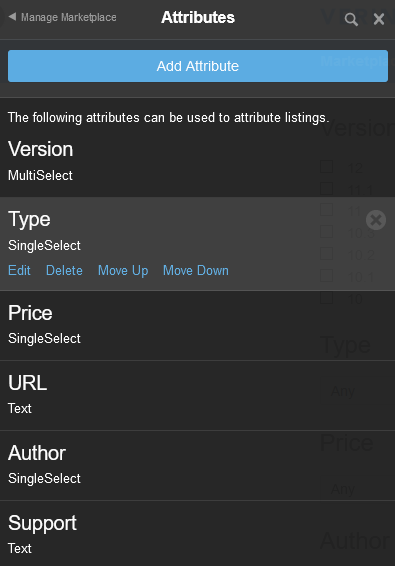The width and height of the screenshot is (395, 566).
Task: Click the SingleSelect label under Price
Action: (x=44, y=339)
